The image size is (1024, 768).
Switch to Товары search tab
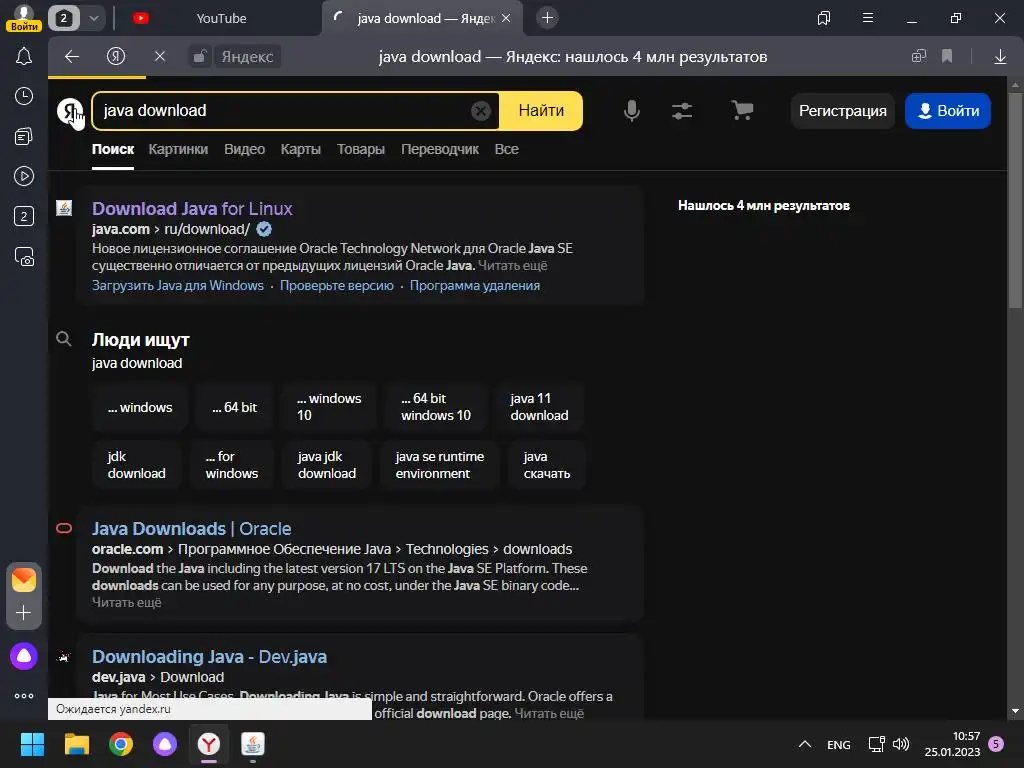click(360, 149)
